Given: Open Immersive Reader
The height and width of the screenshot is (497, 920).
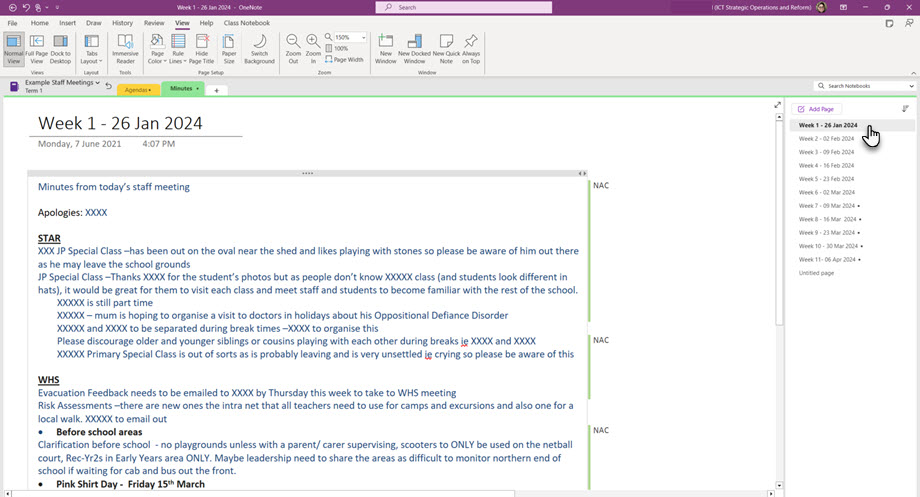Looking at the screenshot, I should (125, 49).
